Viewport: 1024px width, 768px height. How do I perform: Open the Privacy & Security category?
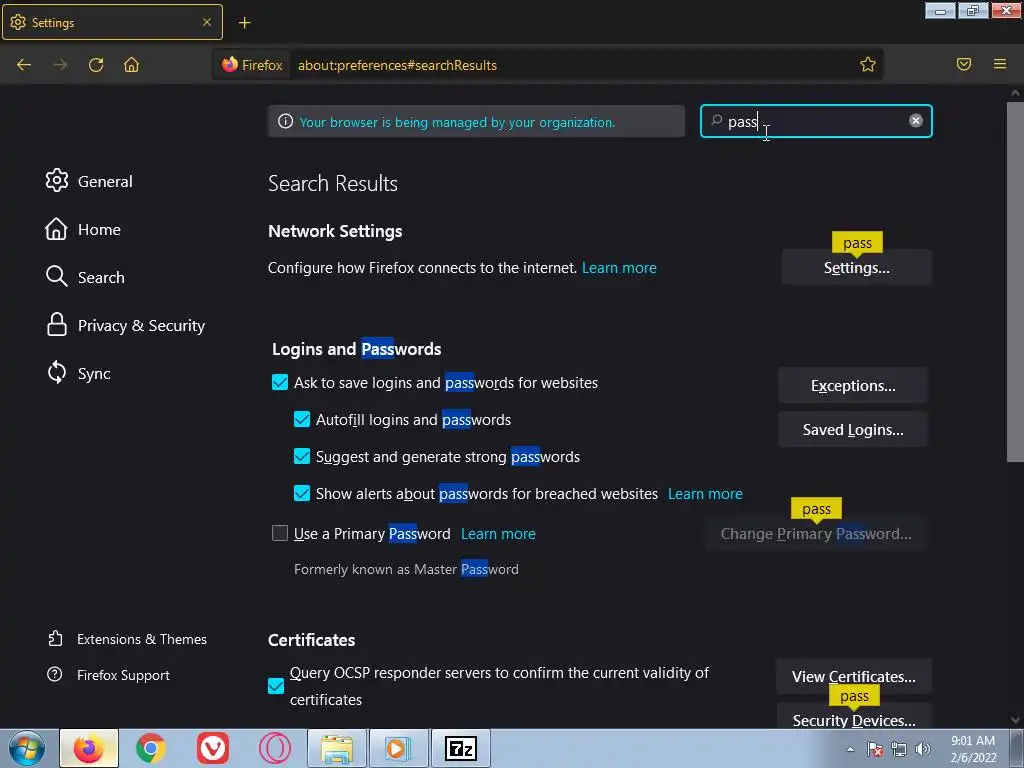coord(125,325)
